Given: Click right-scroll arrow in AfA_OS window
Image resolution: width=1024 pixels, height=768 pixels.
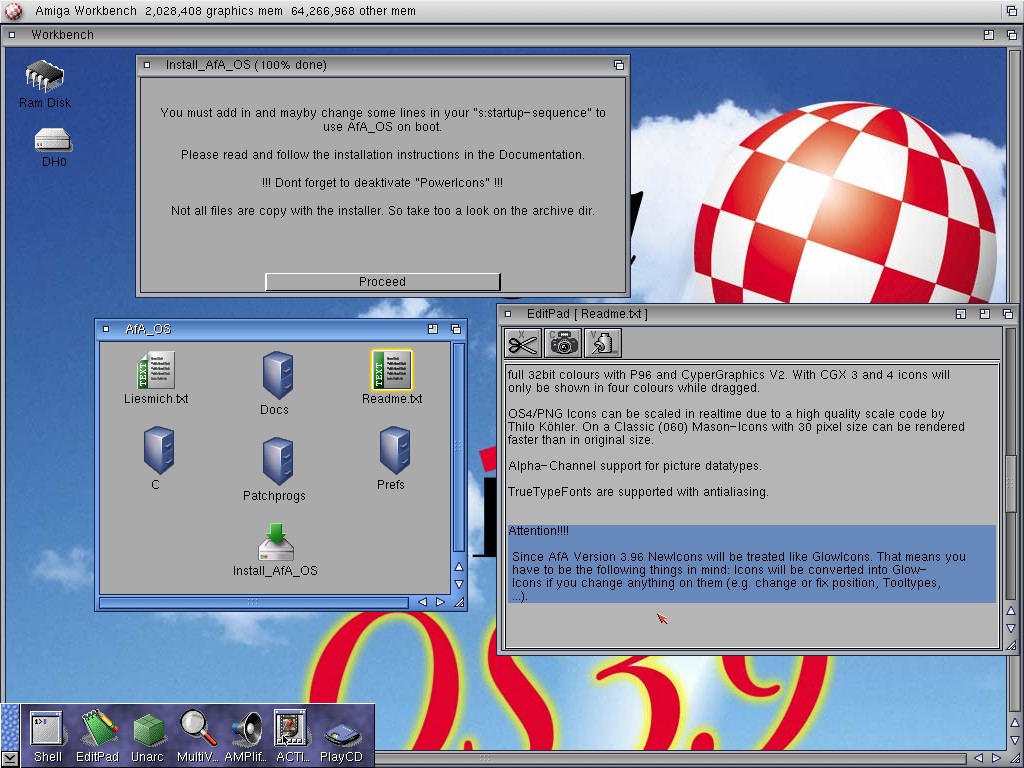Looking at the screenshot, I should point(440,602).
